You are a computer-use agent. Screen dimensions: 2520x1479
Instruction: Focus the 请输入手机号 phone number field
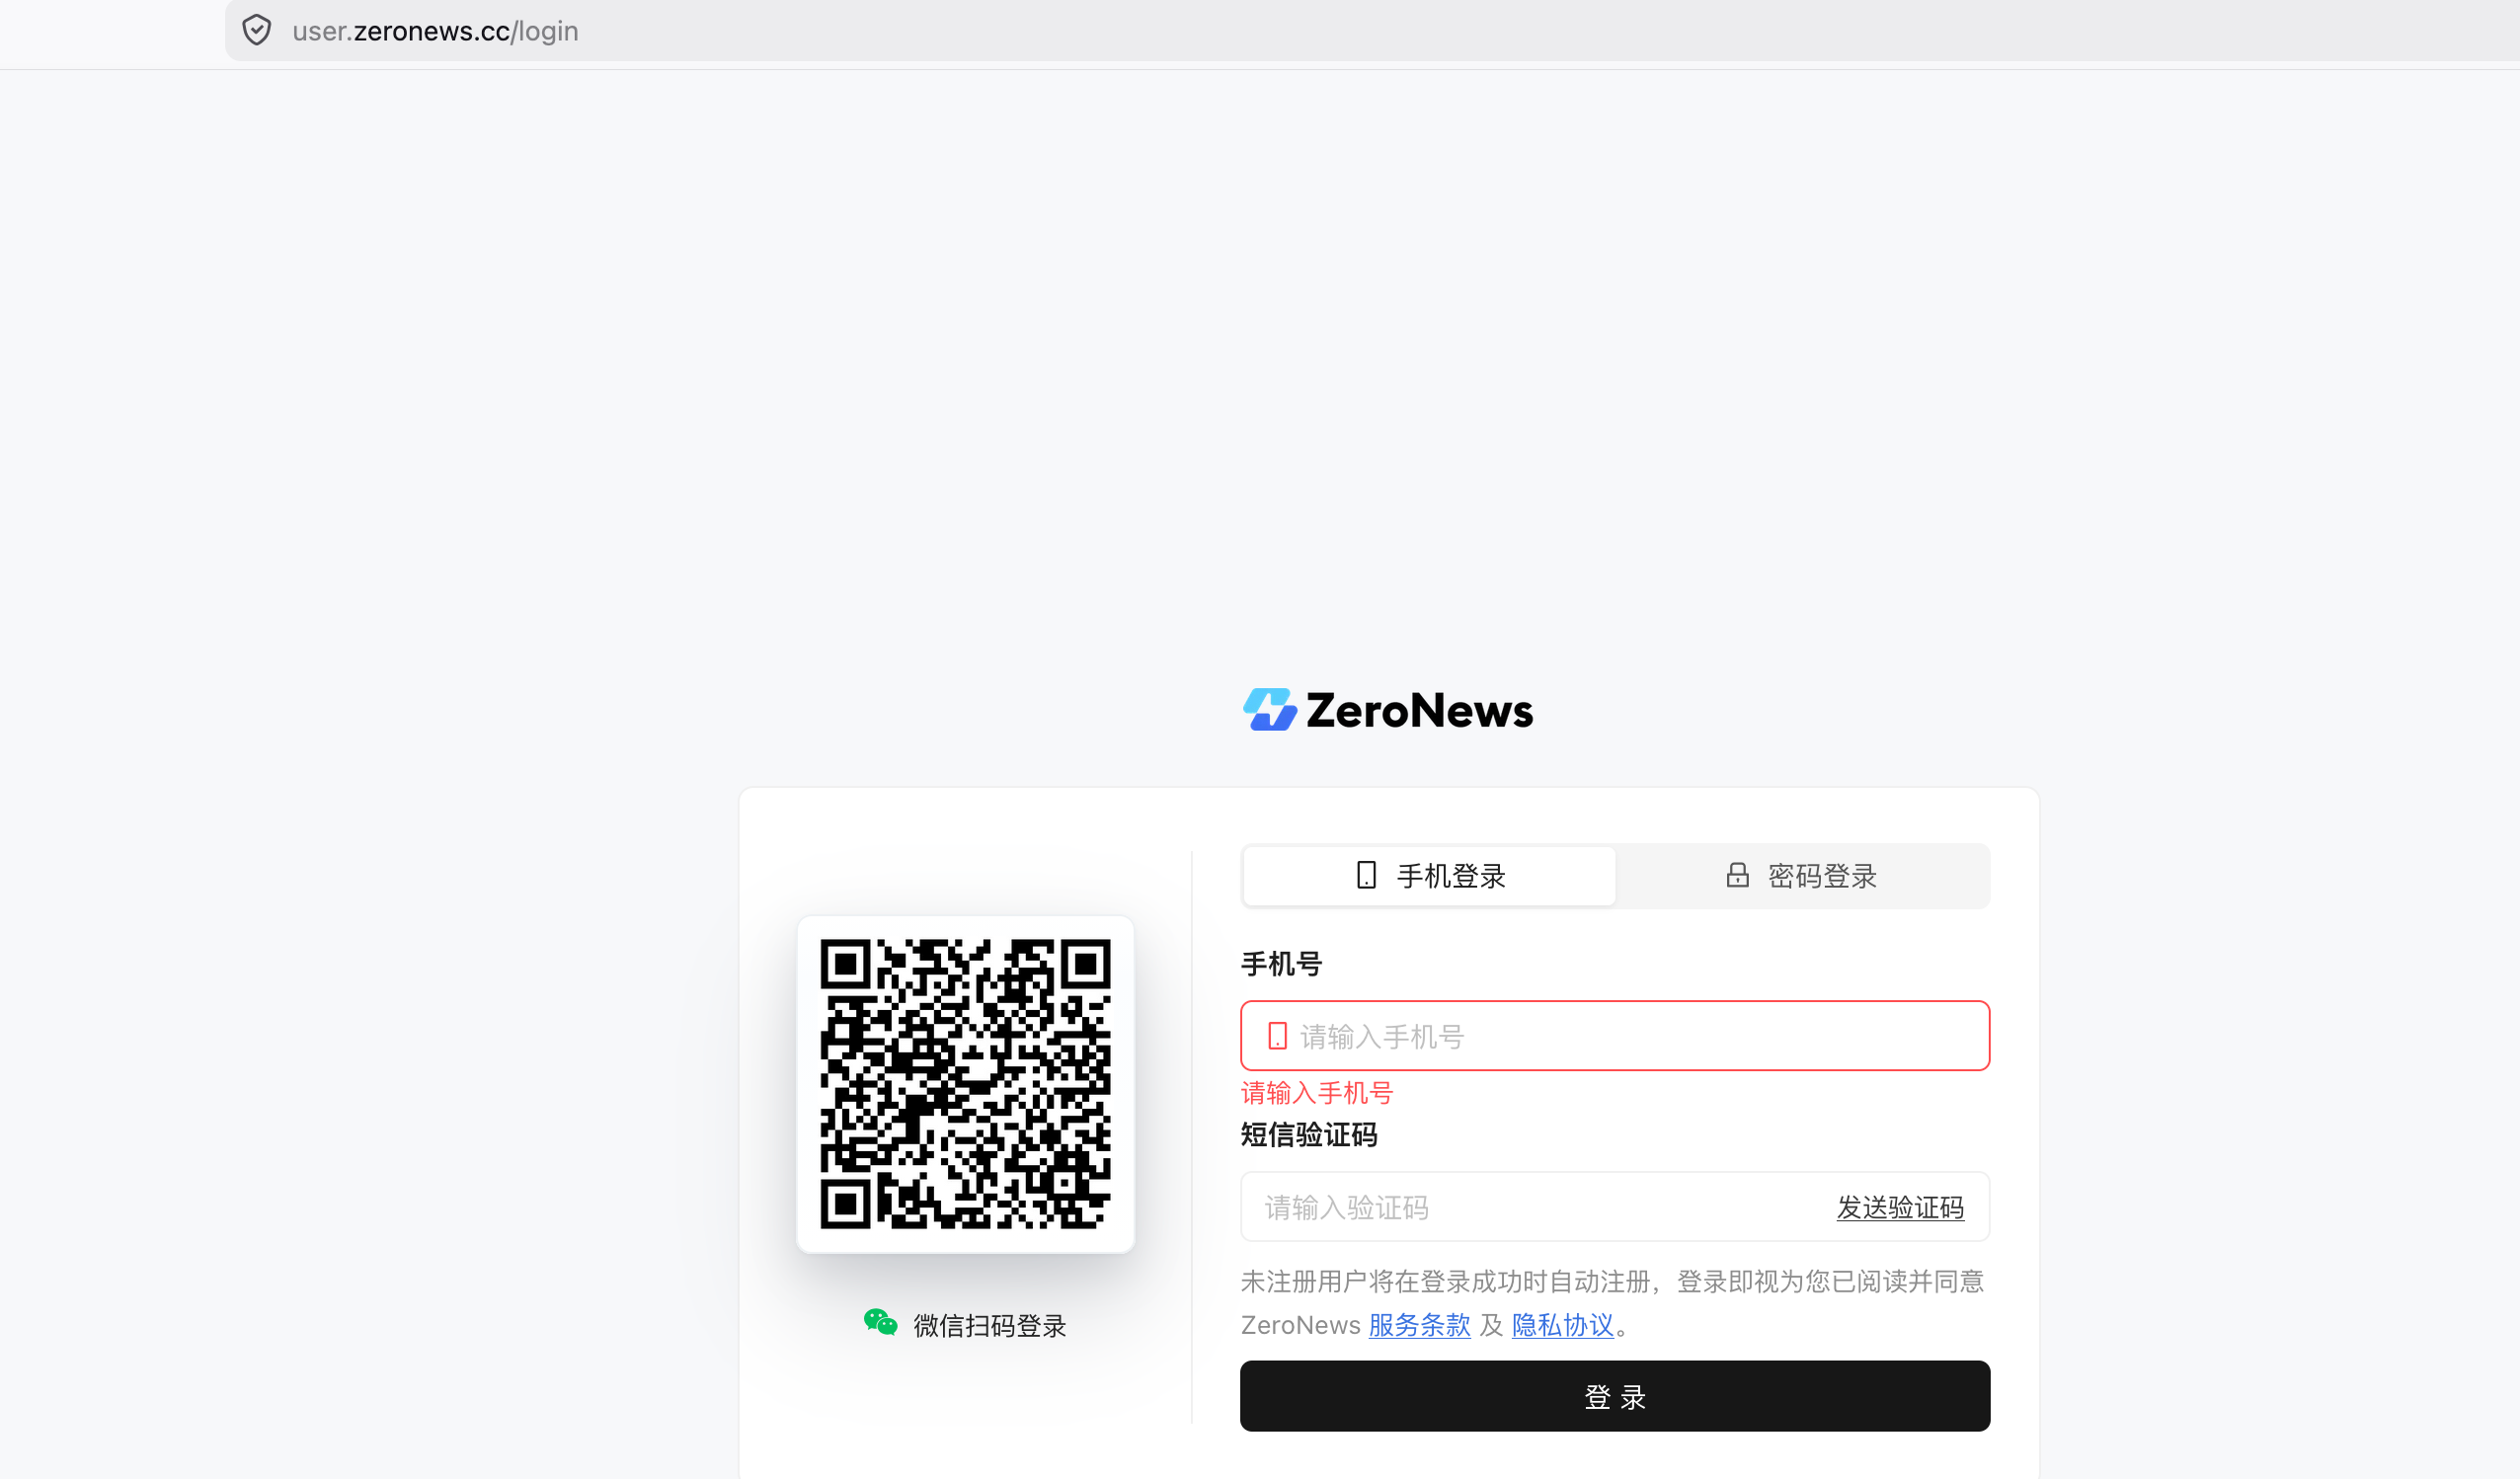pyautogui.click(x=1615, y=1036)
